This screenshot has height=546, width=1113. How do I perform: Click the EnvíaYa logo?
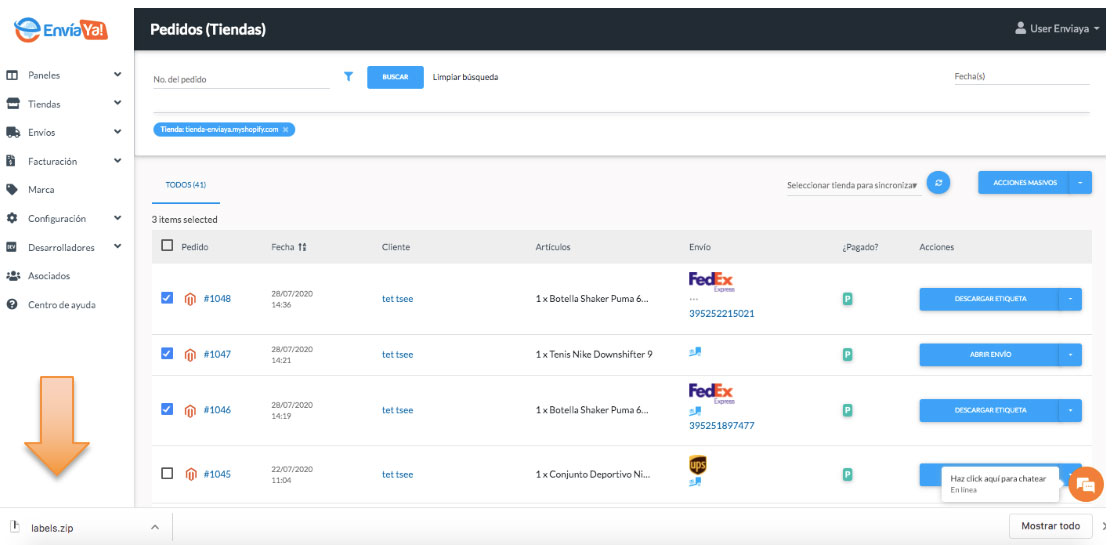[x=62, y=30]
